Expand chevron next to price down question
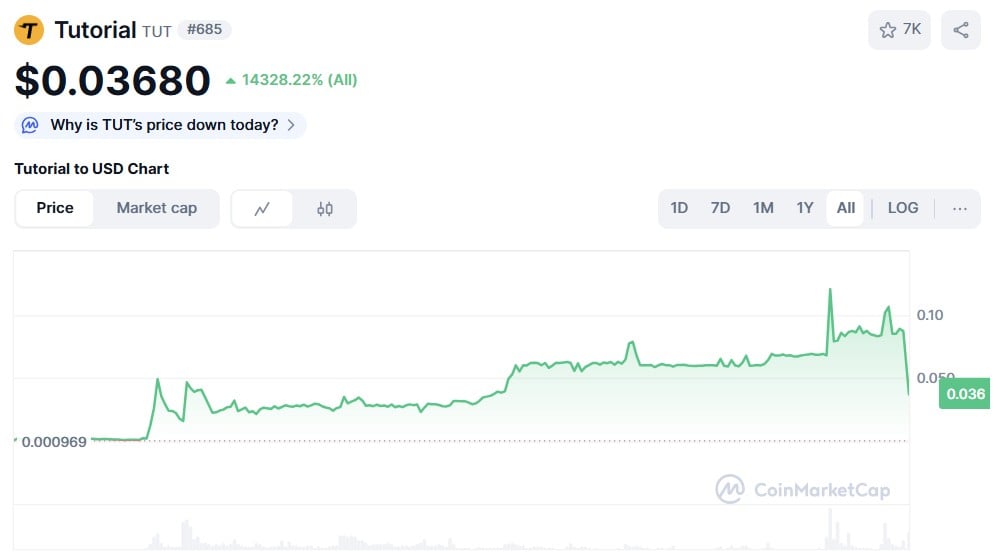This screenshot has width=997, height=553. (x=291, y=125)
